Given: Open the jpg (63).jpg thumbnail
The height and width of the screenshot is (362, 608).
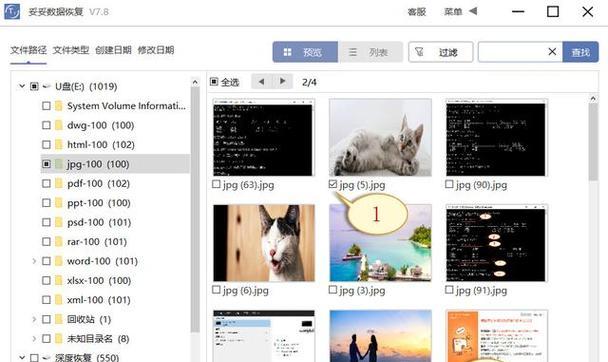Looking at the screenshot, I should coord(264,138).
